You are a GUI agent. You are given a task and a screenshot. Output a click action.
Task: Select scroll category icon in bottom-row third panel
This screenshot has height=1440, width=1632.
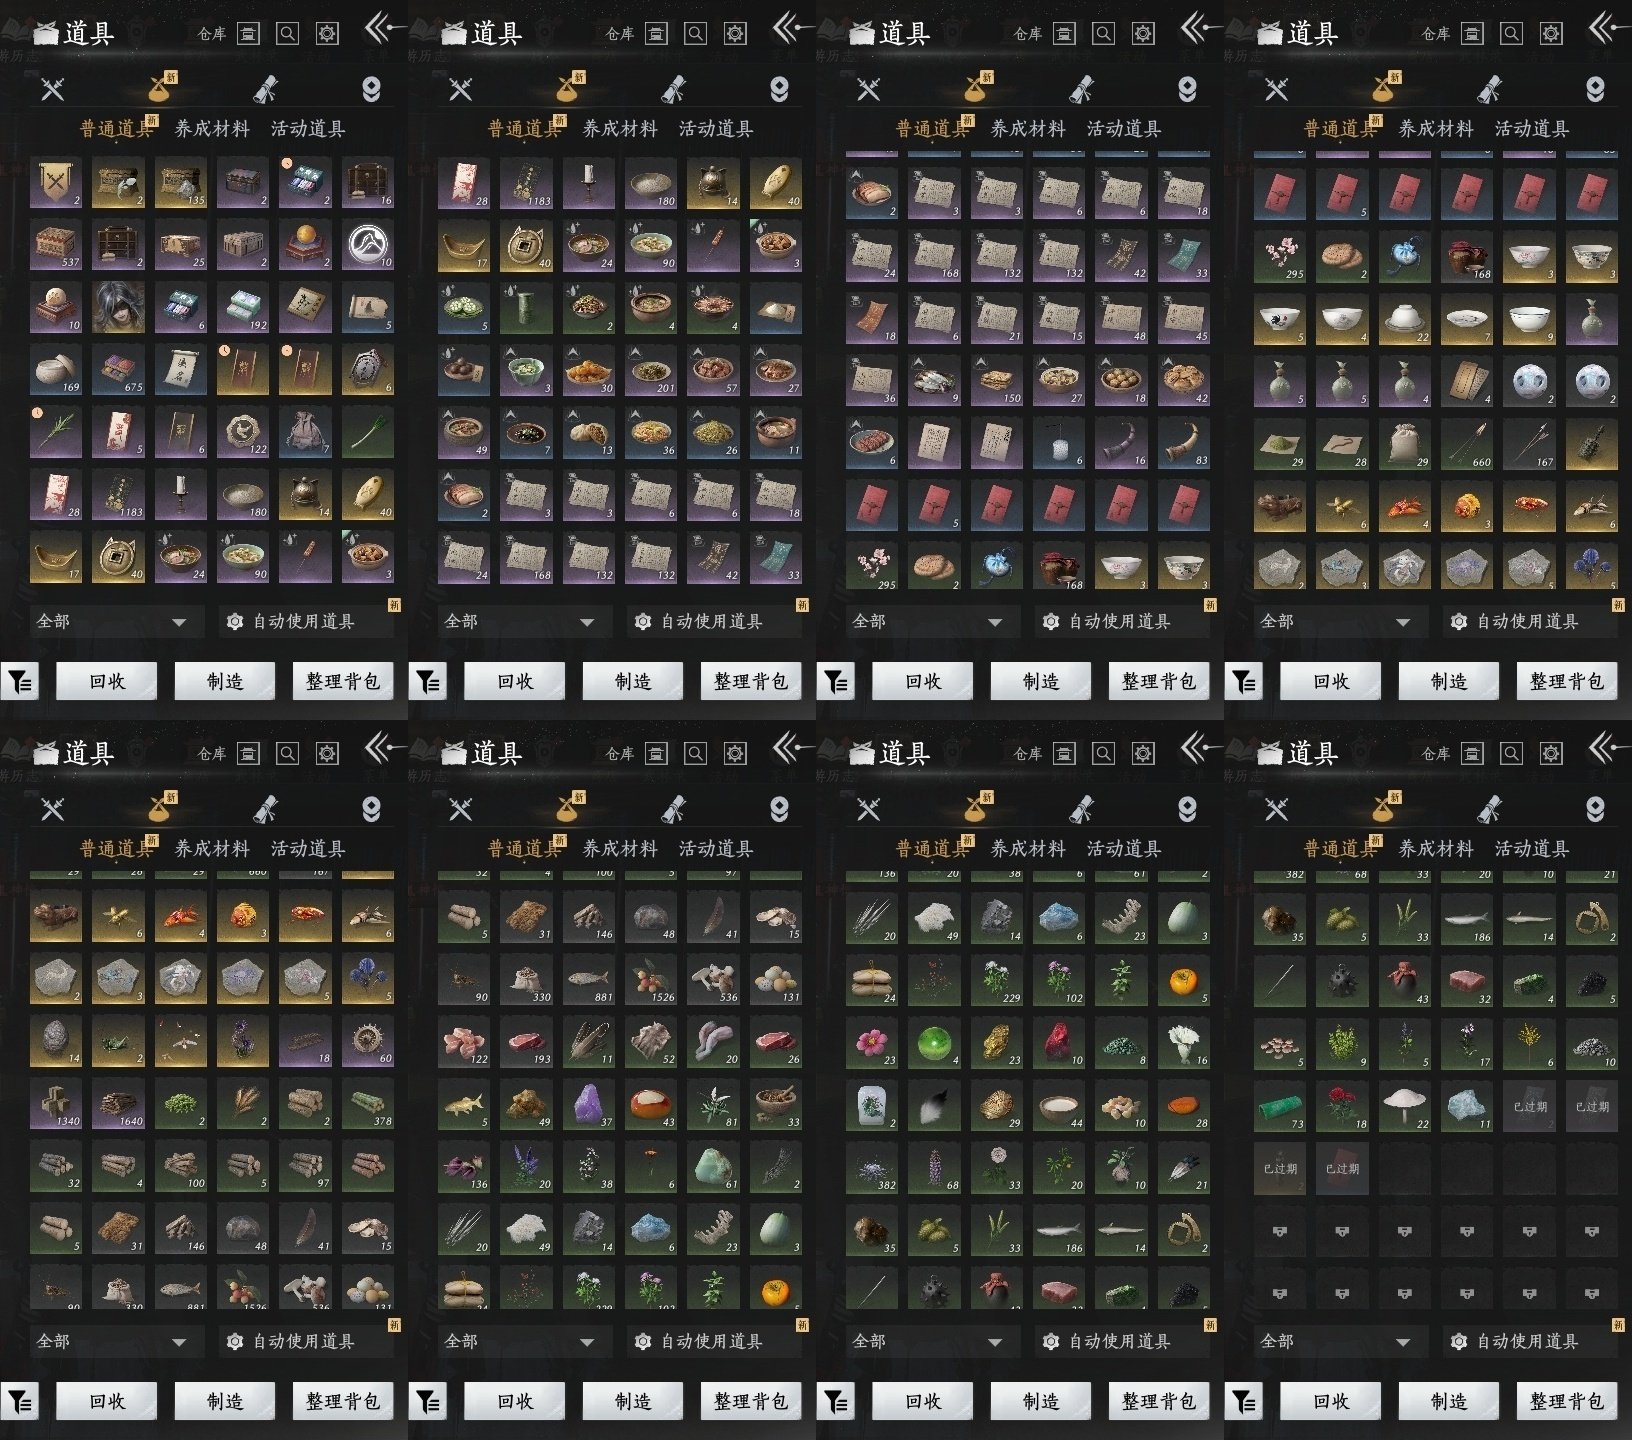pyautogui.click(x=1081, y=809)
